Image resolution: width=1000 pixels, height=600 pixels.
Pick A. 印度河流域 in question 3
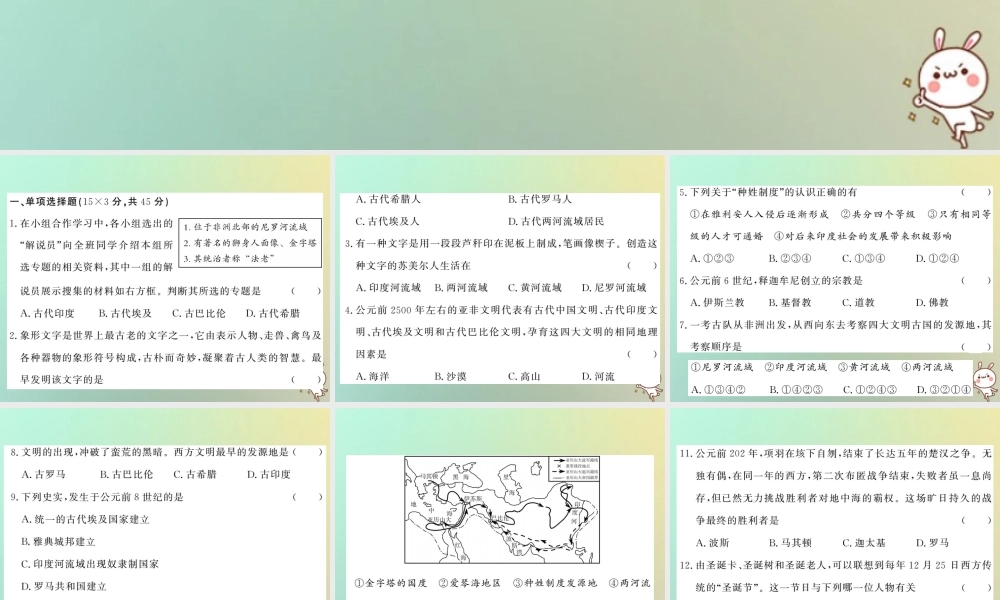(388, 288)
